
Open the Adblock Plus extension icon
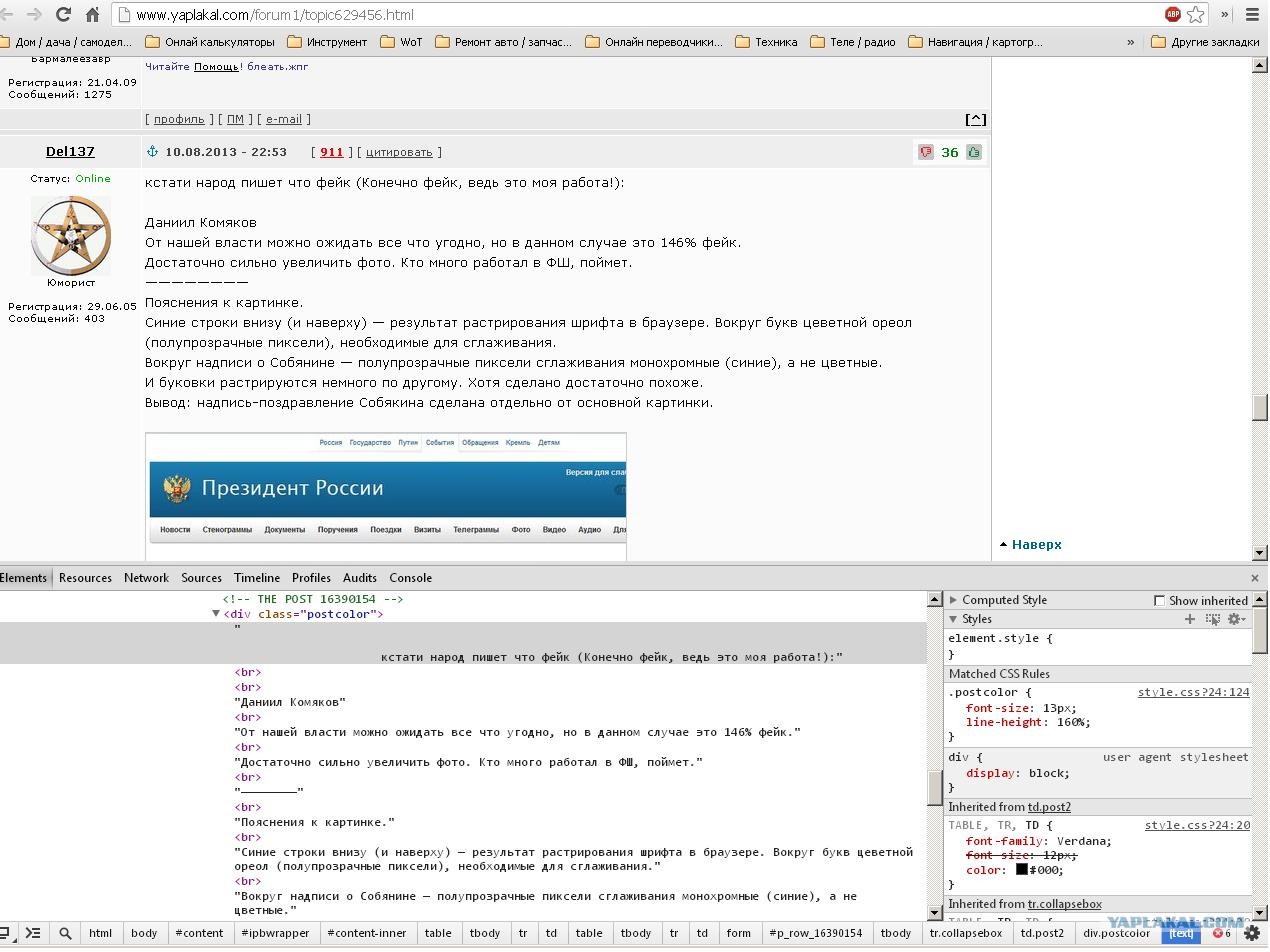(1173, 14)
